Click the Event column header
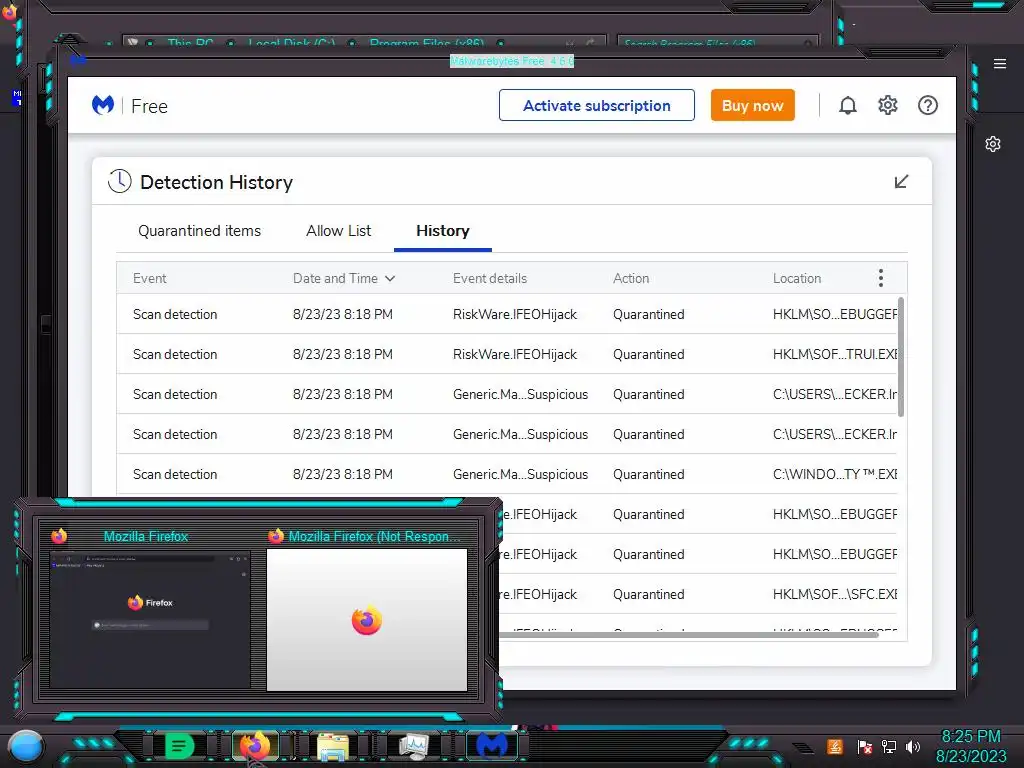Screen dimensions: 1024x768 pyautogui.click(x=150, y=278)
